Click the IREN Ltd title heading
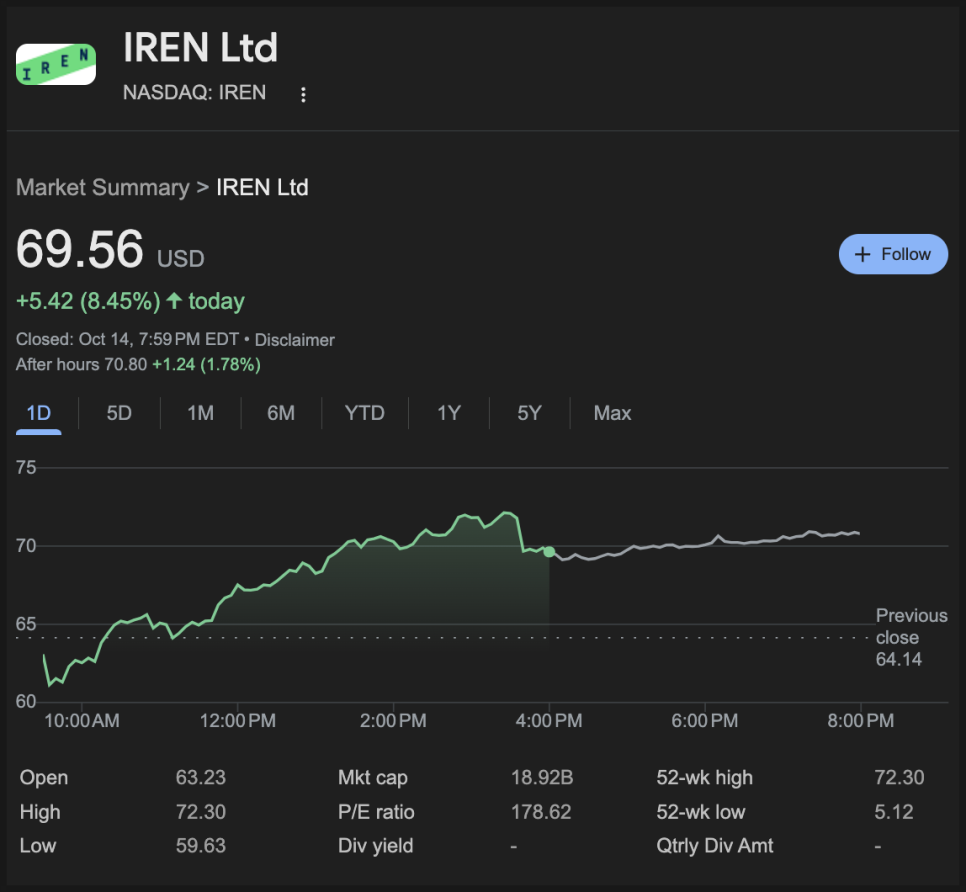 (x=200, y=48)
